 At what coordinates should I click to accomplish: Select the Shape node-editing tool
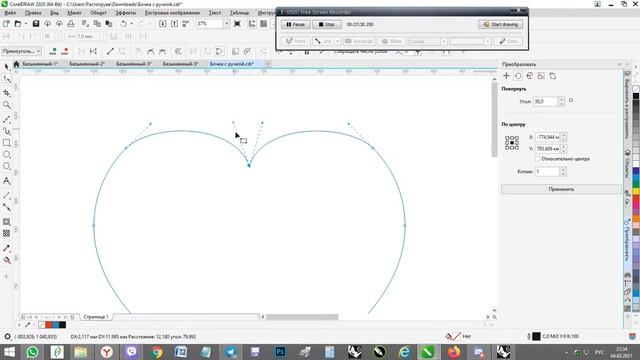[7, 79]
